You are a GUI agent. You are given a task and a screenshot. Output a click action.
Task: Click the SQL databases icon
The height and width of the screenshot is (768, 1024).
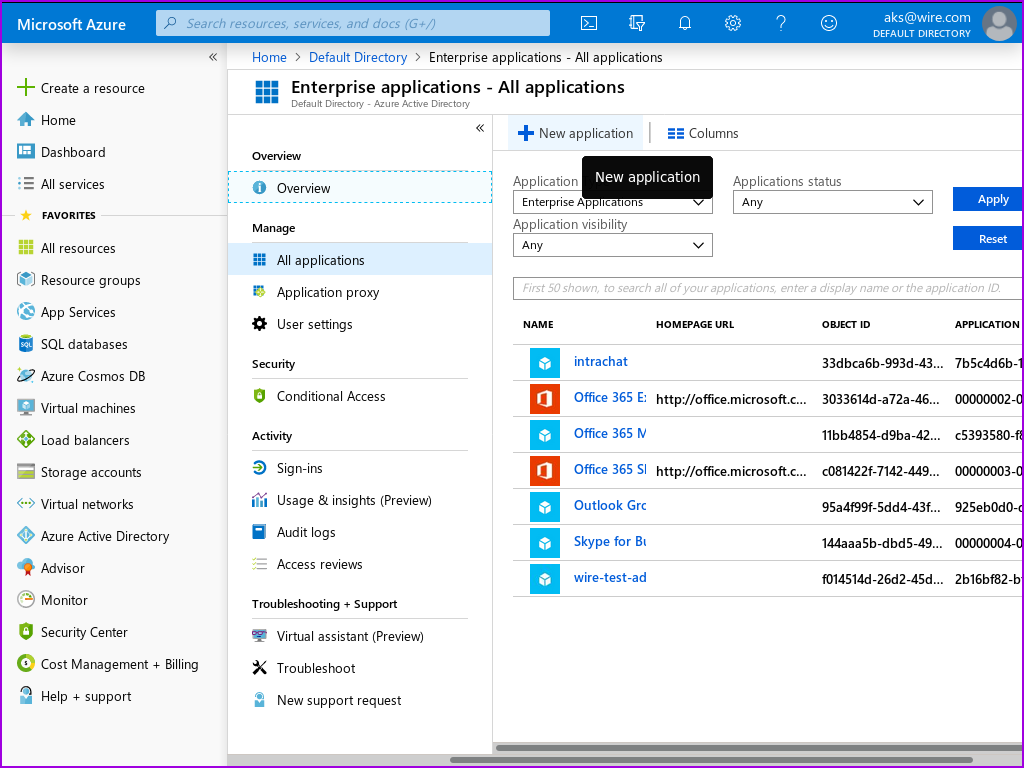click(x=25, y=344)
